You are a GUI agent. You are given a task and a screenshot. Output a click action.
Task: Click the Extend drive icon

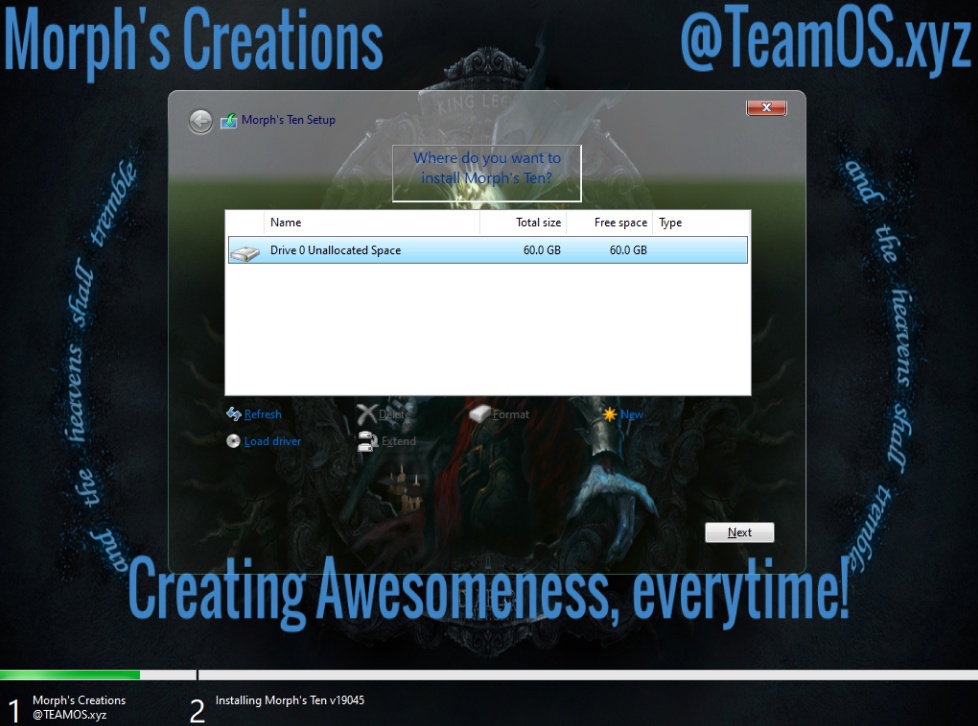tap(367, 442)
